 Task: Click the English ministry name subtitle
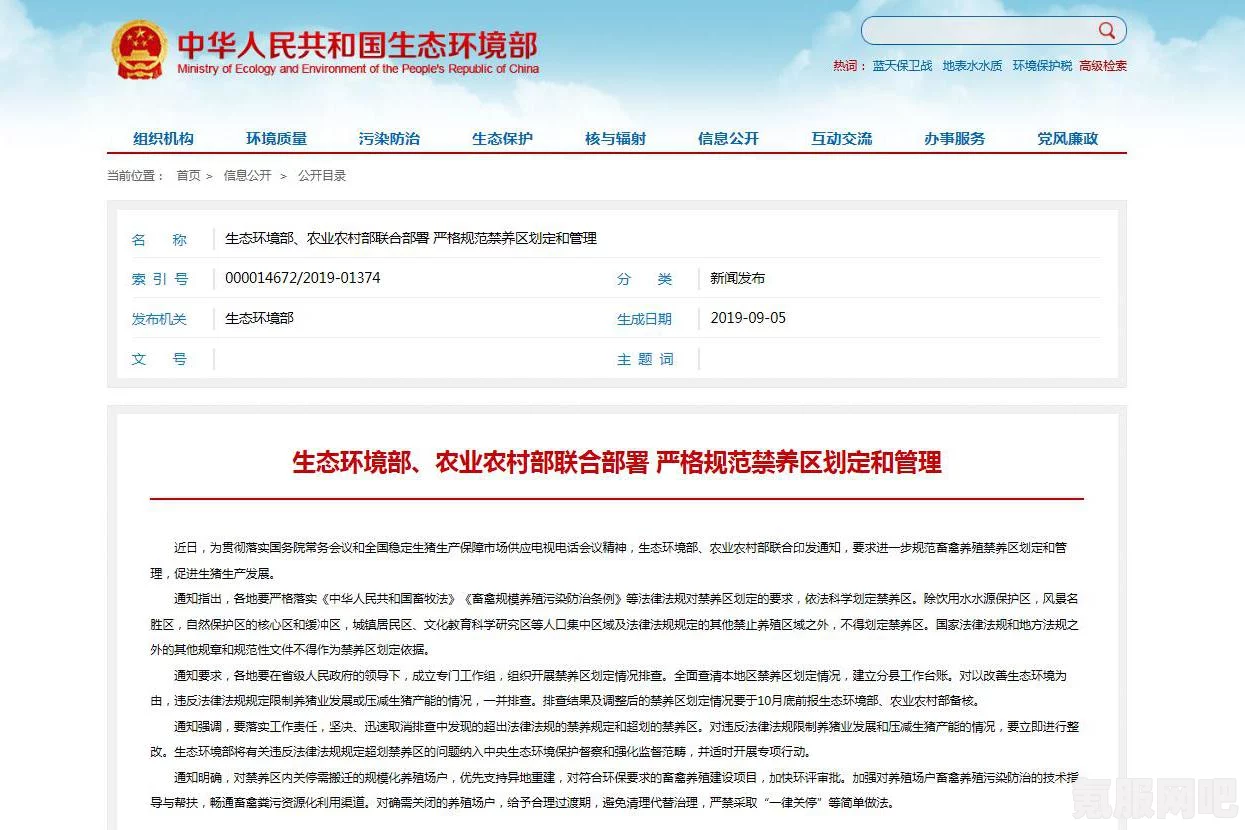358,69
